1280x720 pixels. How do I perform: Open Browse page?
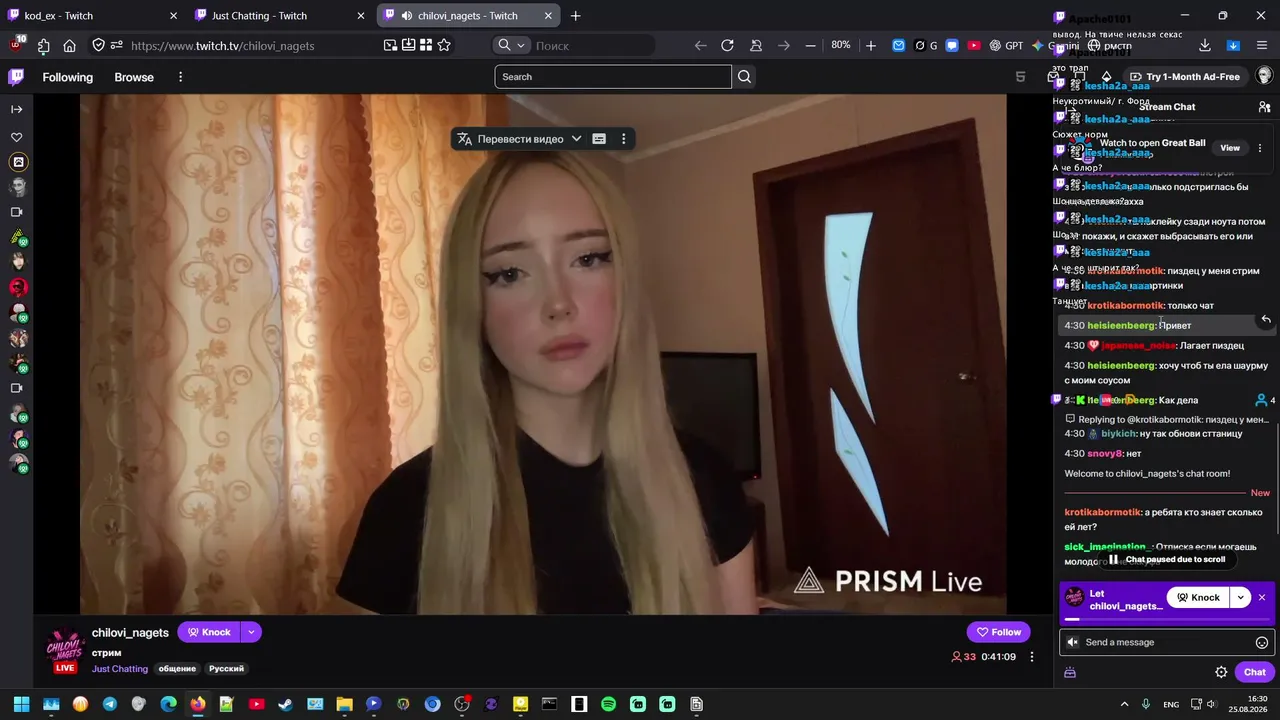pyautogui.click(x=134, y=77)
